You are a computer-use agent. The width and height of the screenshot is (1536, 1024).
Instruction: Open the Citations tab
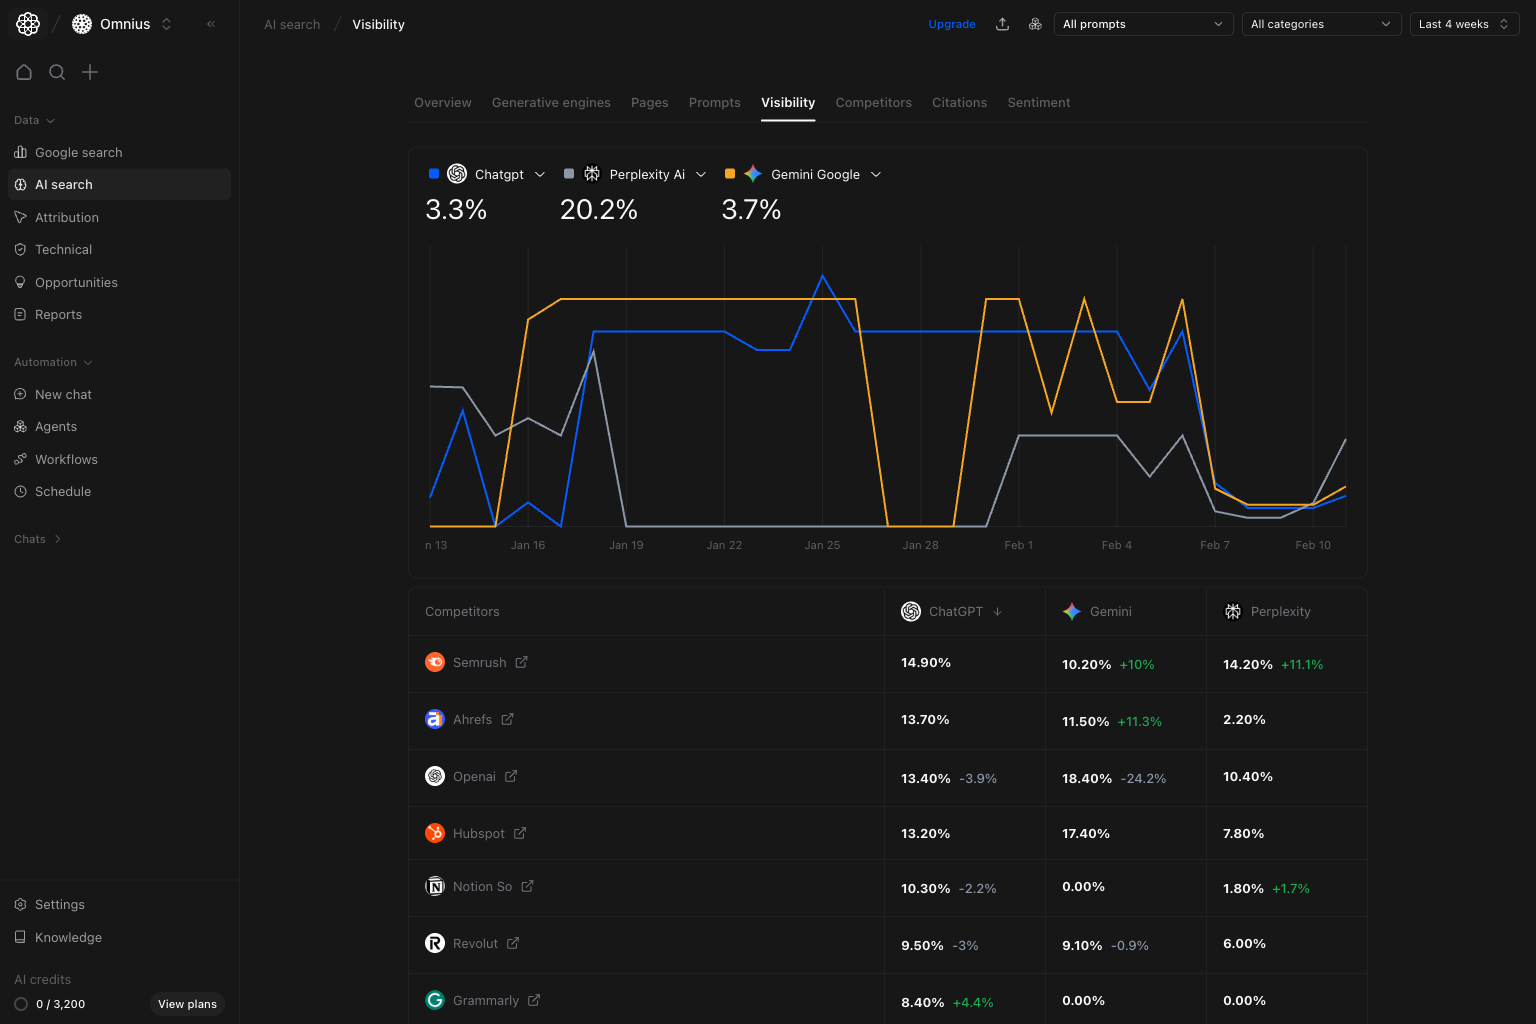(x=959, y=102)
